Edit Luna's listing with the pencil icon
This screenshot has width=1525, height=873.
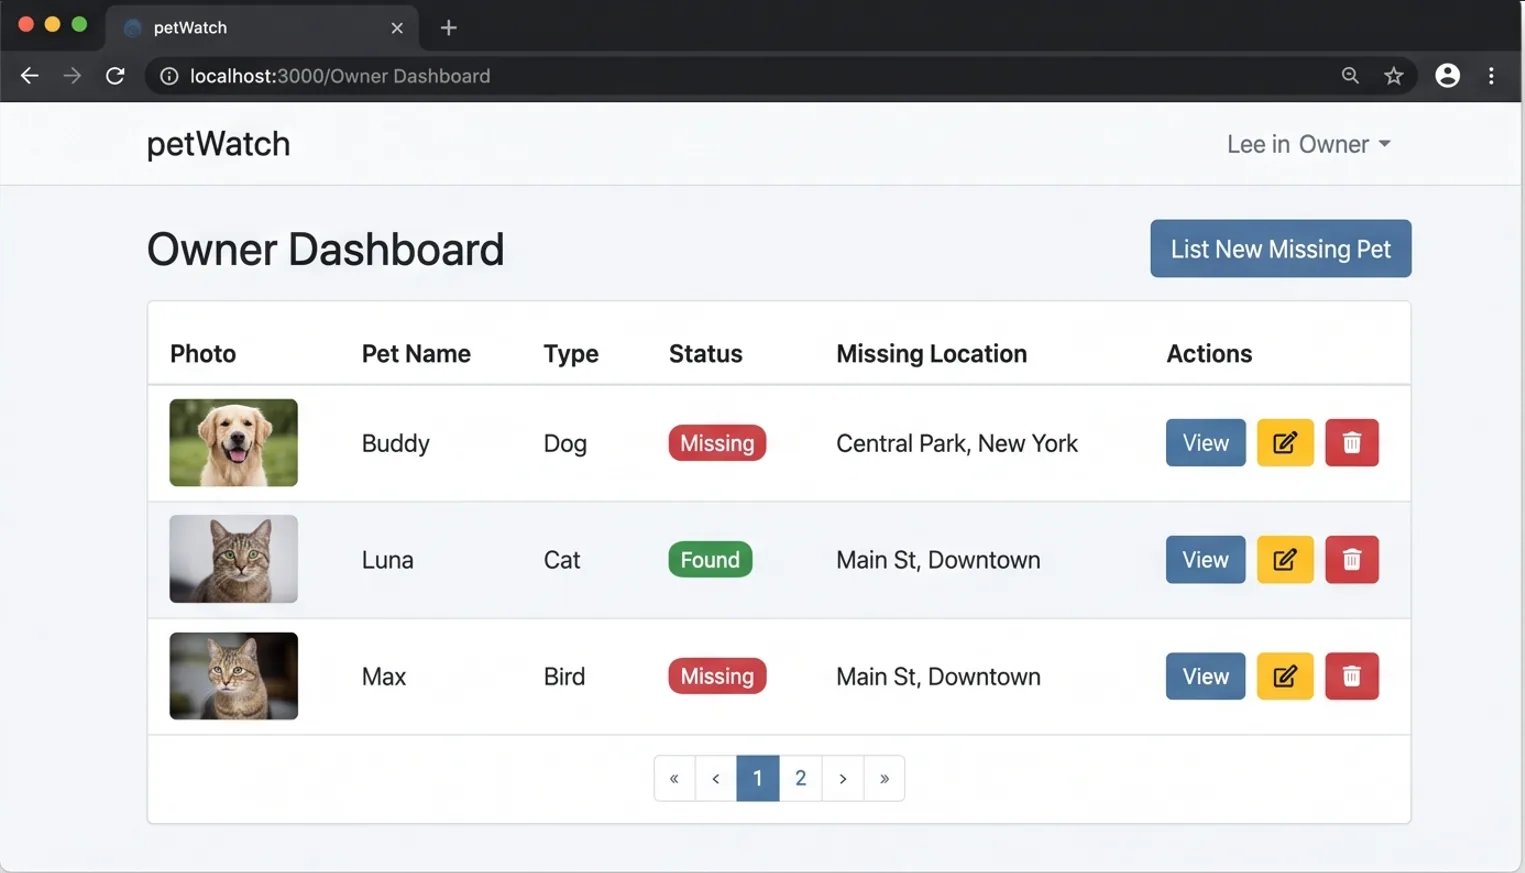(1285, 560)
